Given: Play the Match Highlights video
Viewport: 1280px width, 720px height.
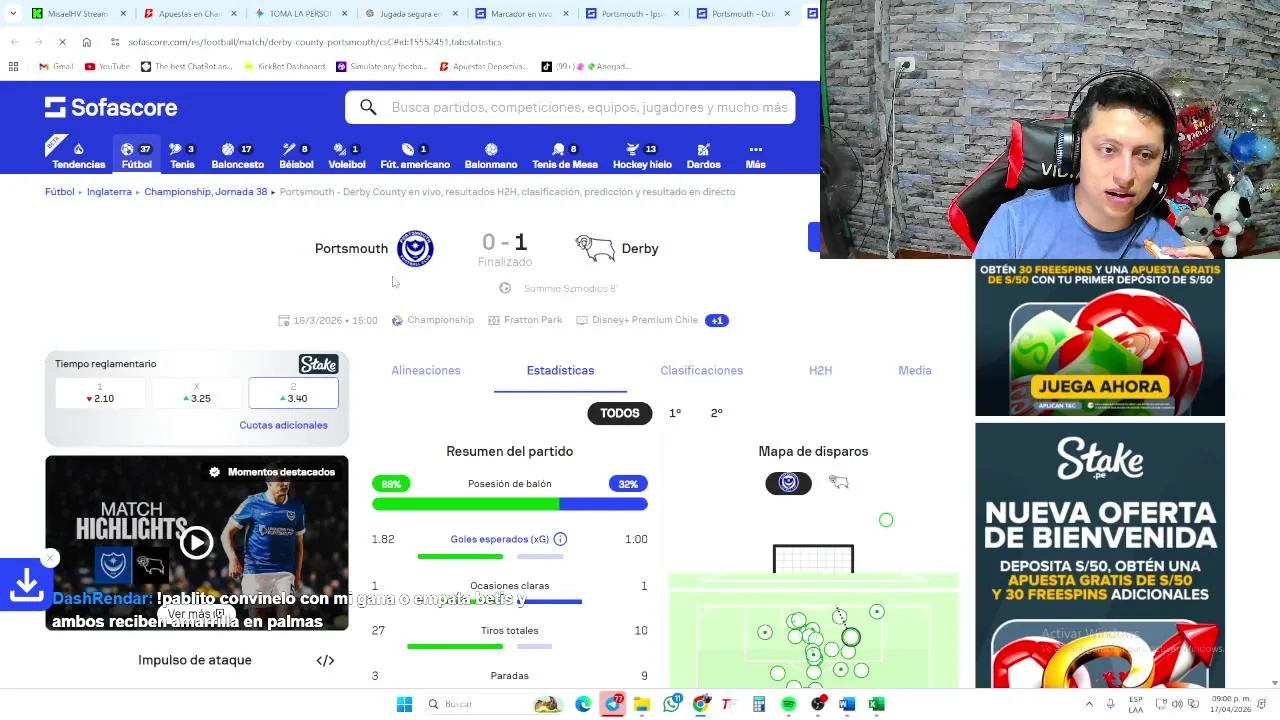Looking at the screenshot, I should 197,542.
